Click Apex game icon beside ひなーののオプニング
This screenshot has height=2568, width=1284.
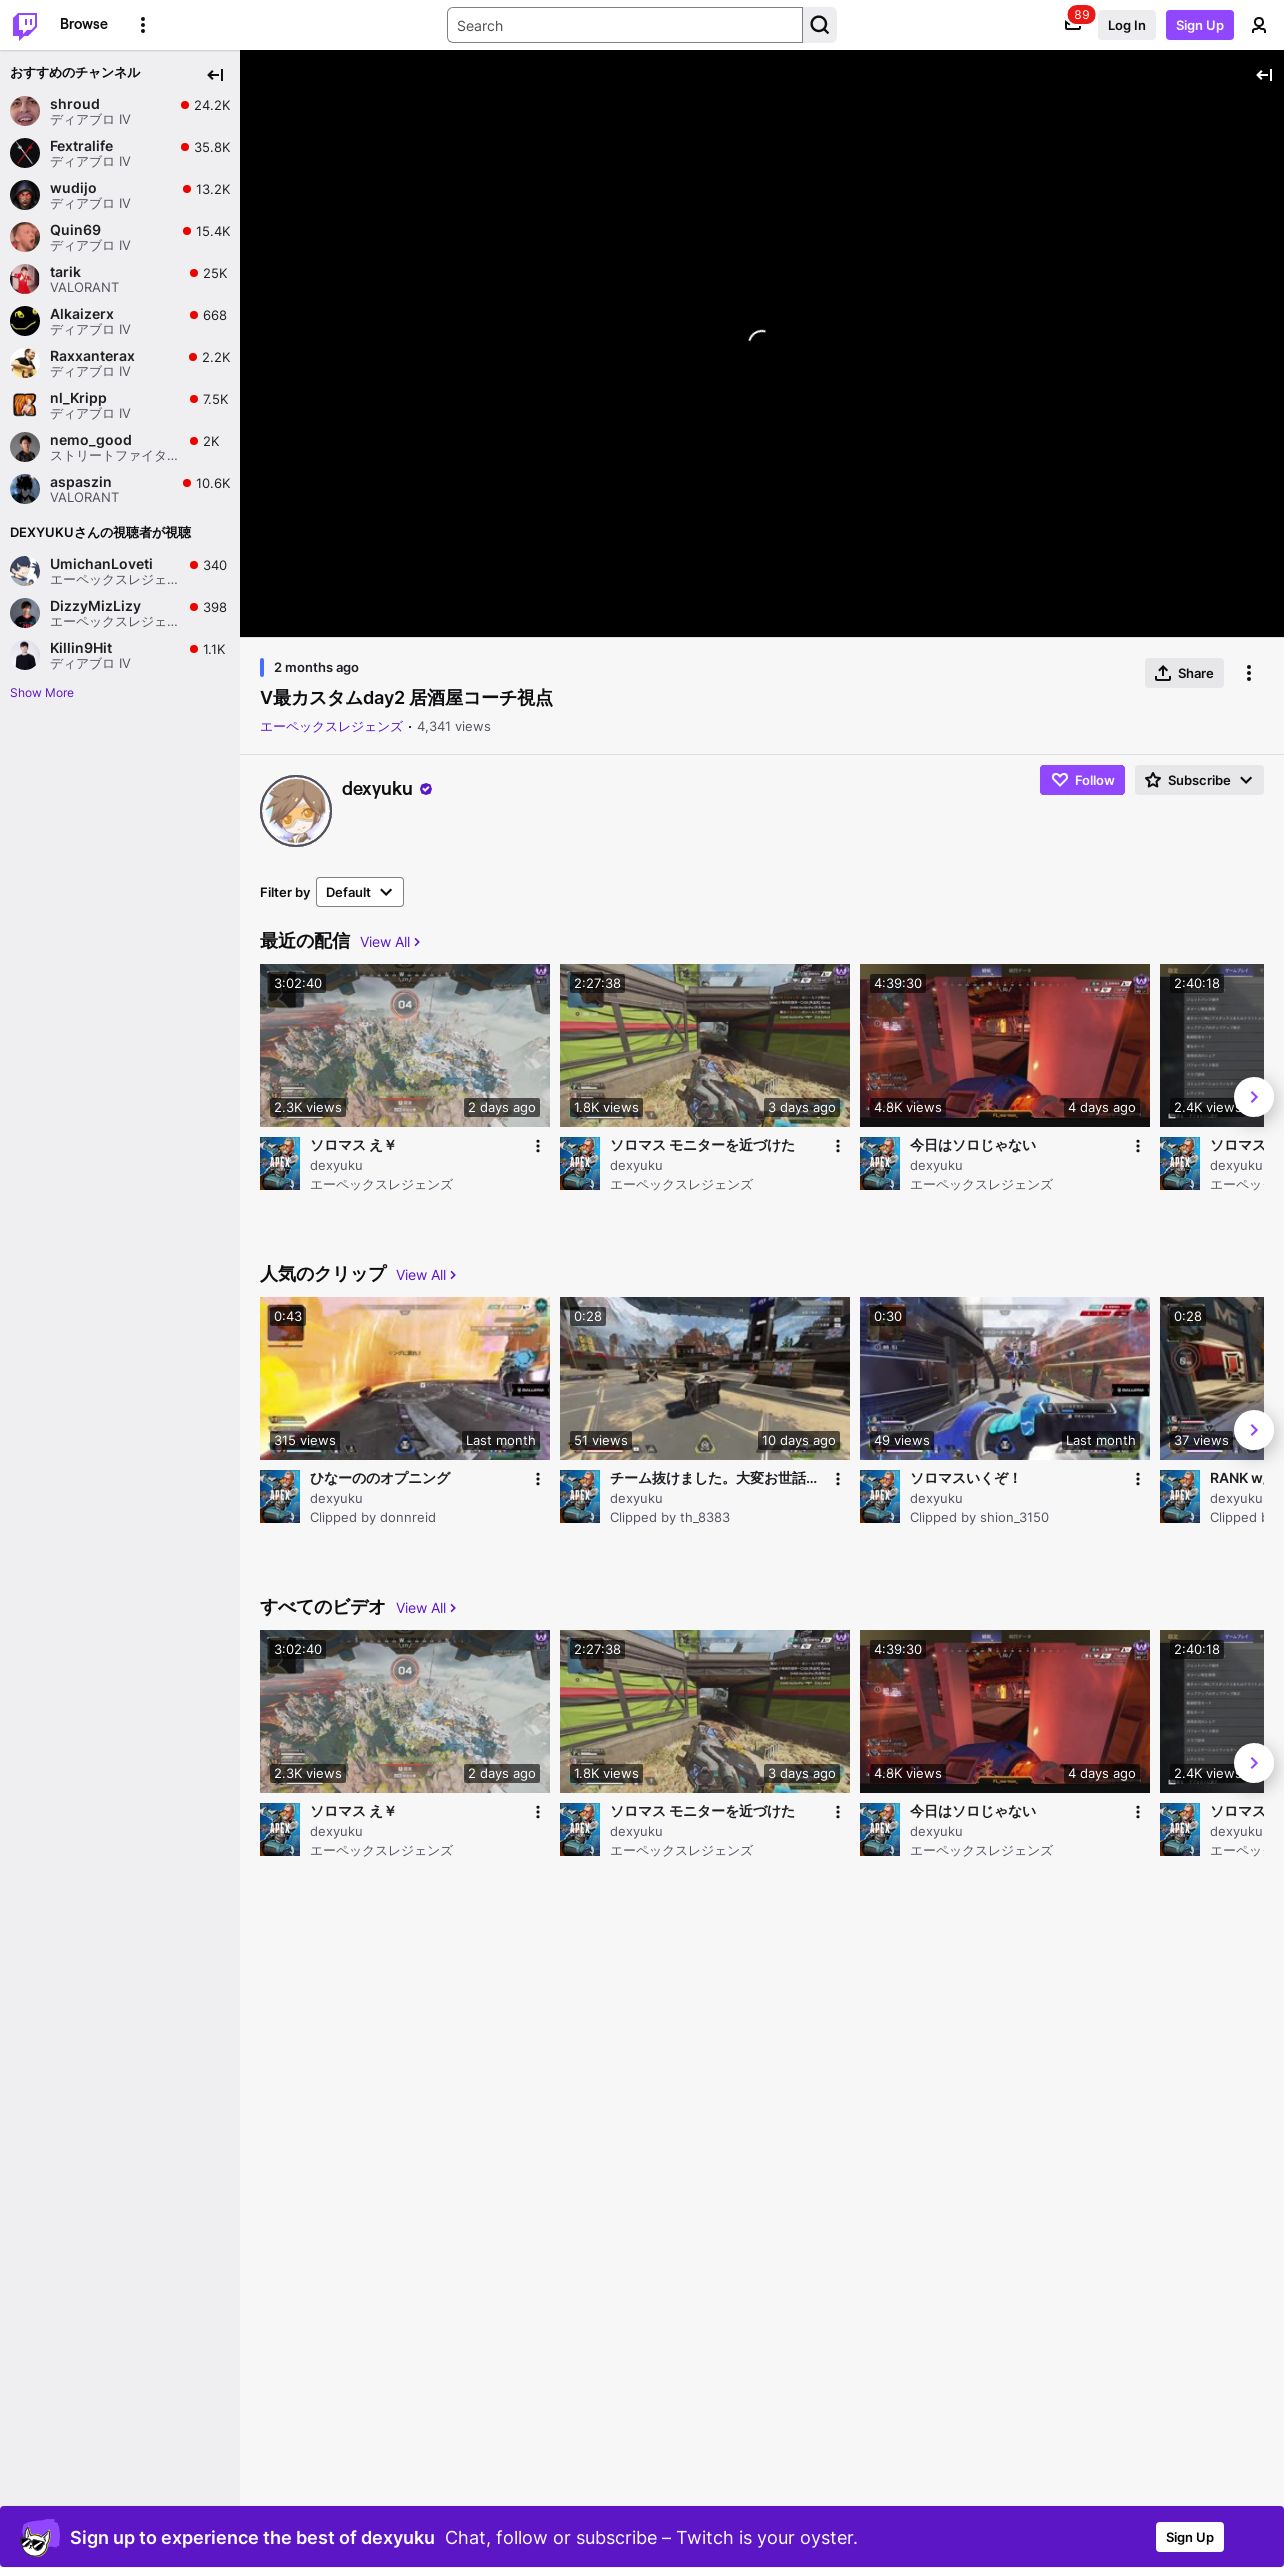point(280,1497)
